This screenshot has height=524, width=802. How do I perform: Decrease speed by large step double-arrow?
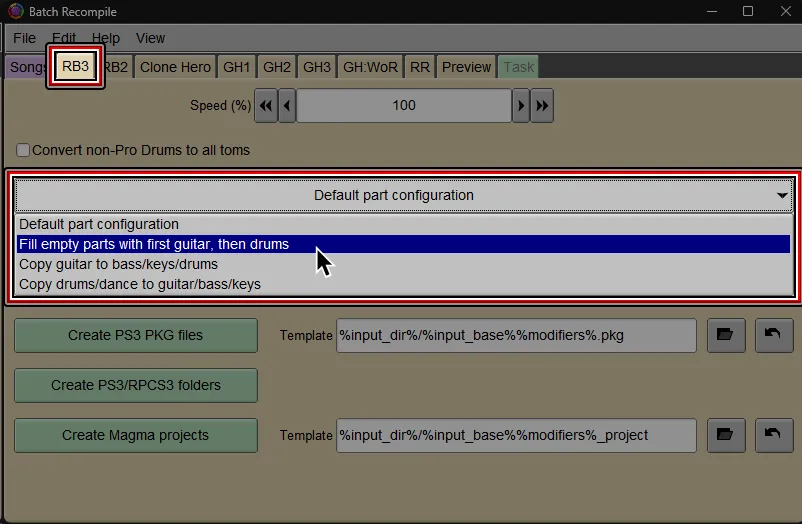[266, 105]
